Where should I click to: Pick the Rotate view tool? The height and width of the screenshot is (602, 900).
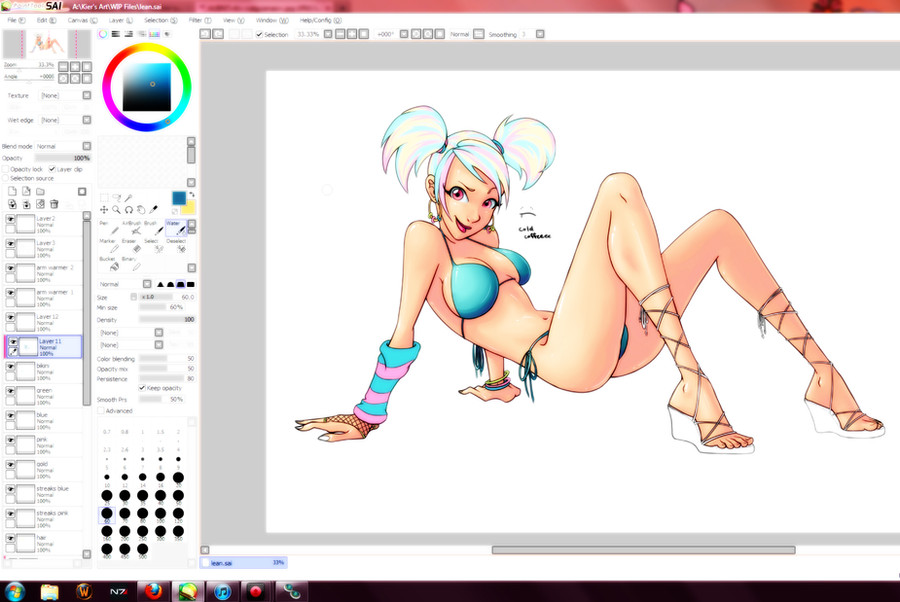click(129, 210)
